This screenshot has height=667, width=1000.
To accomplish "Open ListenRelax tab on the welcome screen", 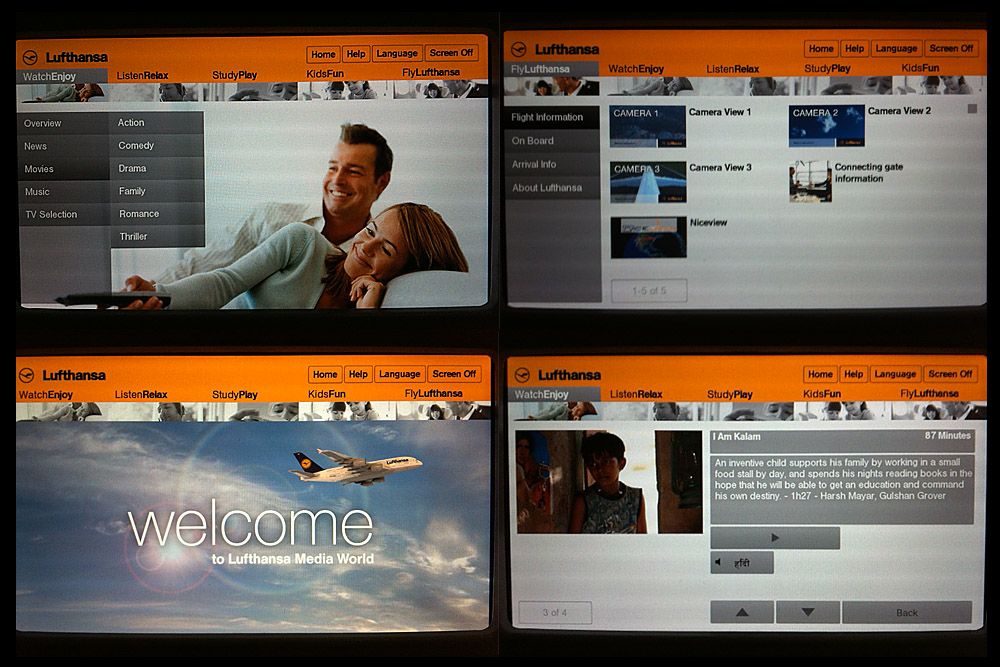I will click(141, 395).
